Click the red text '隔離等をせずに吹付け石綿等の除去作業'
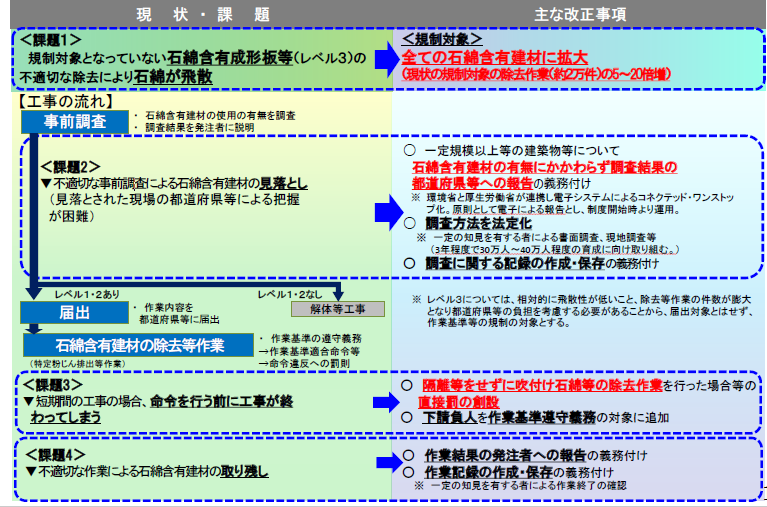 tap(542, 385)
